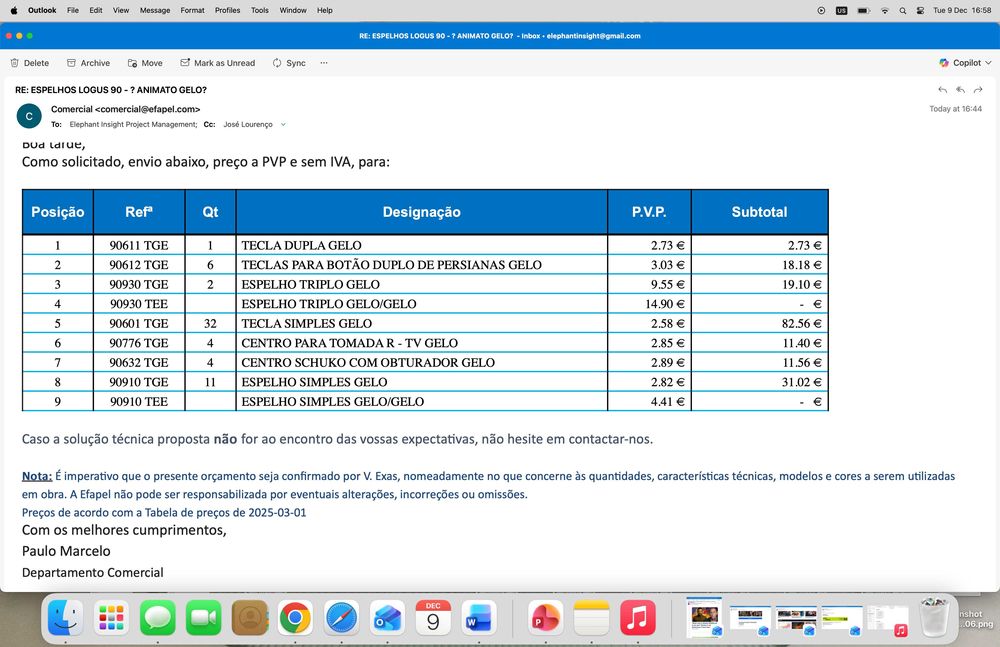The image size is (1000, 647).
Task: Open Wi-Fi menu bar icon
Action: (x=885, y=10)
